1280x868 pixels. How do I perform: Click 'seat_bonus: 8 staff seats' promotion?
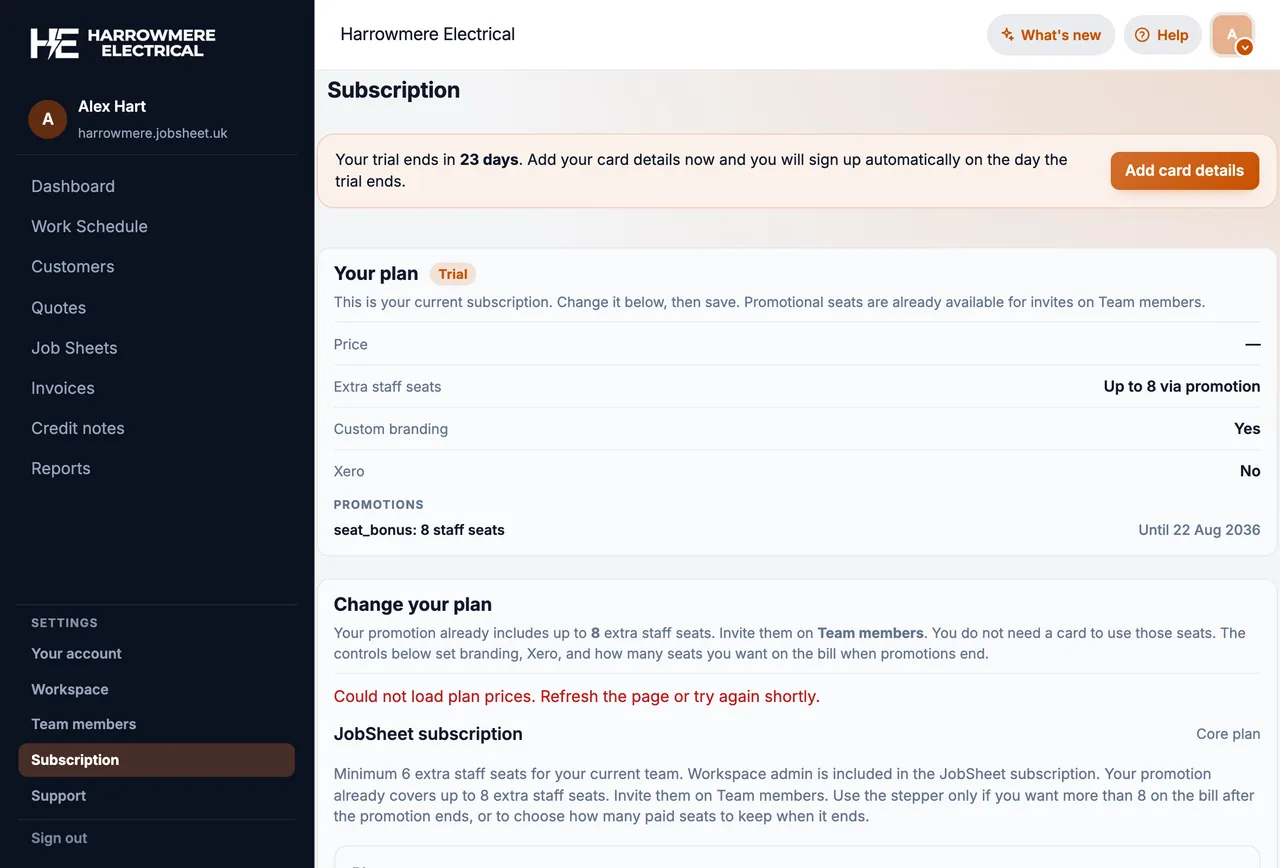[x=419, y=530]
